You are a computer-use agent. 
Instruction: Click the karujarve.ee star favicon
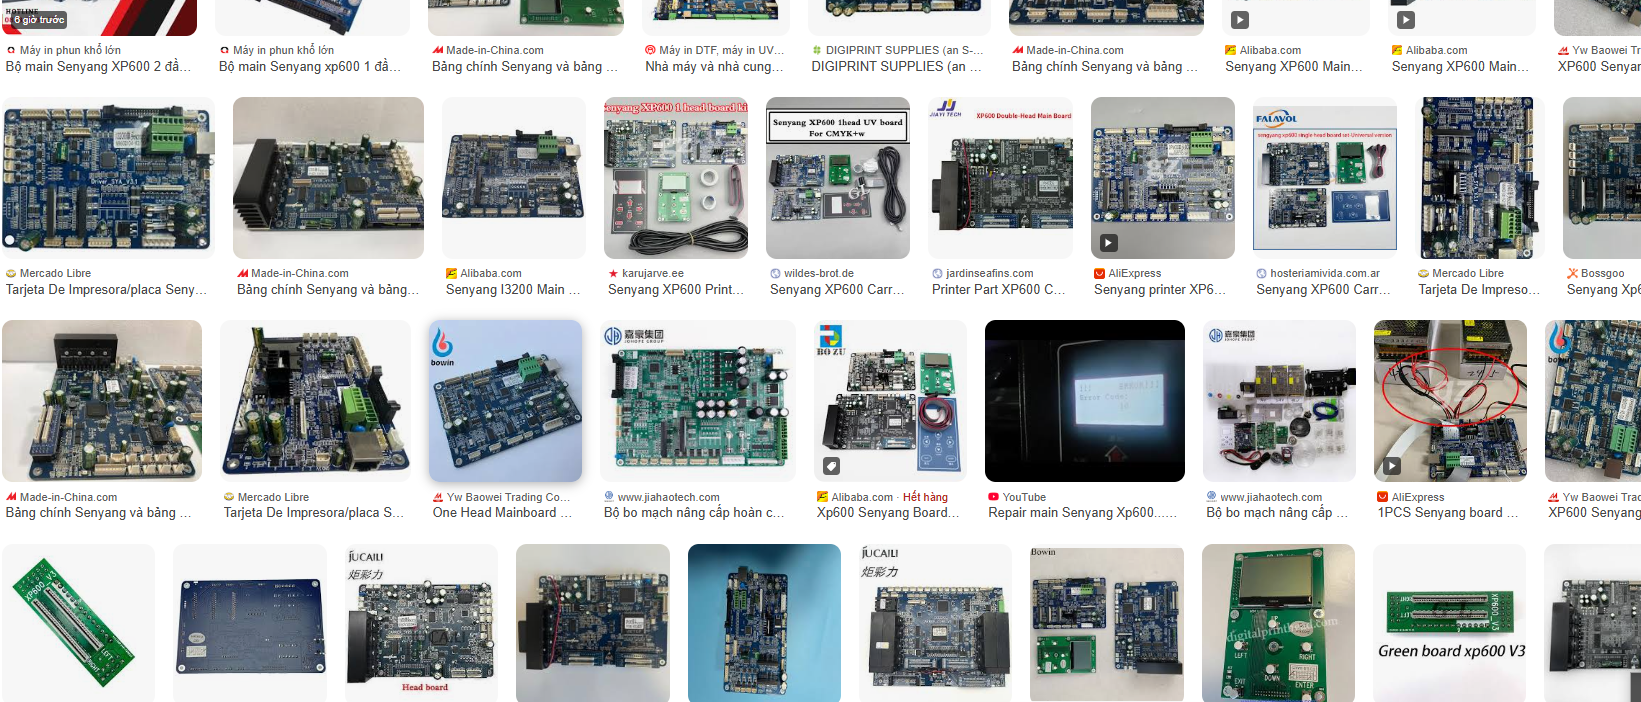tap(613, 273)
